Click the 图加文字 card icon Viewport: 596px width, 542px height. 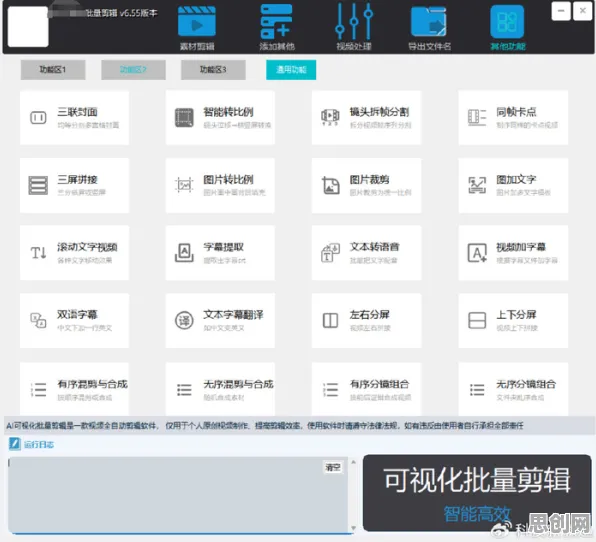477,185
